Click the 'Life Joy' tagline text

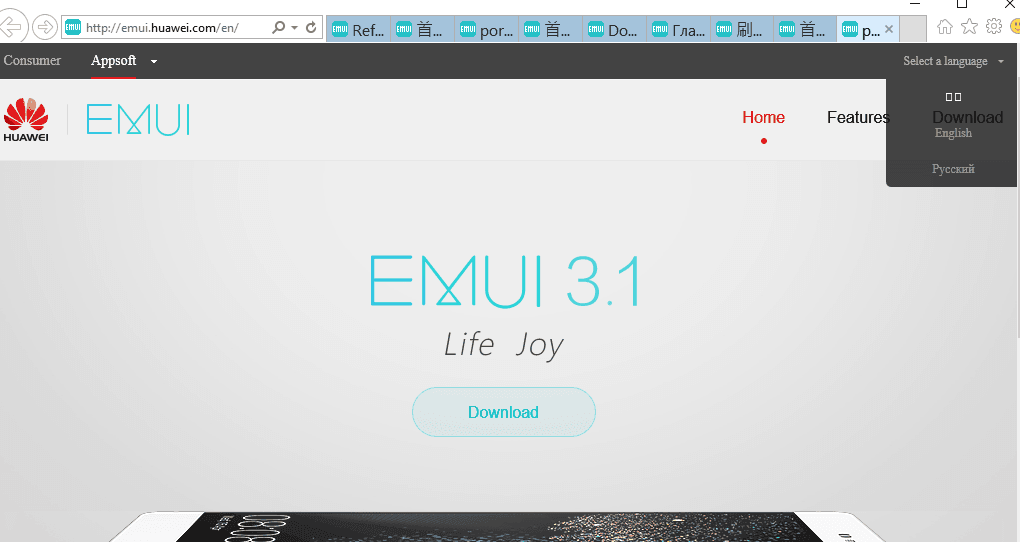(x=503, y=344)
